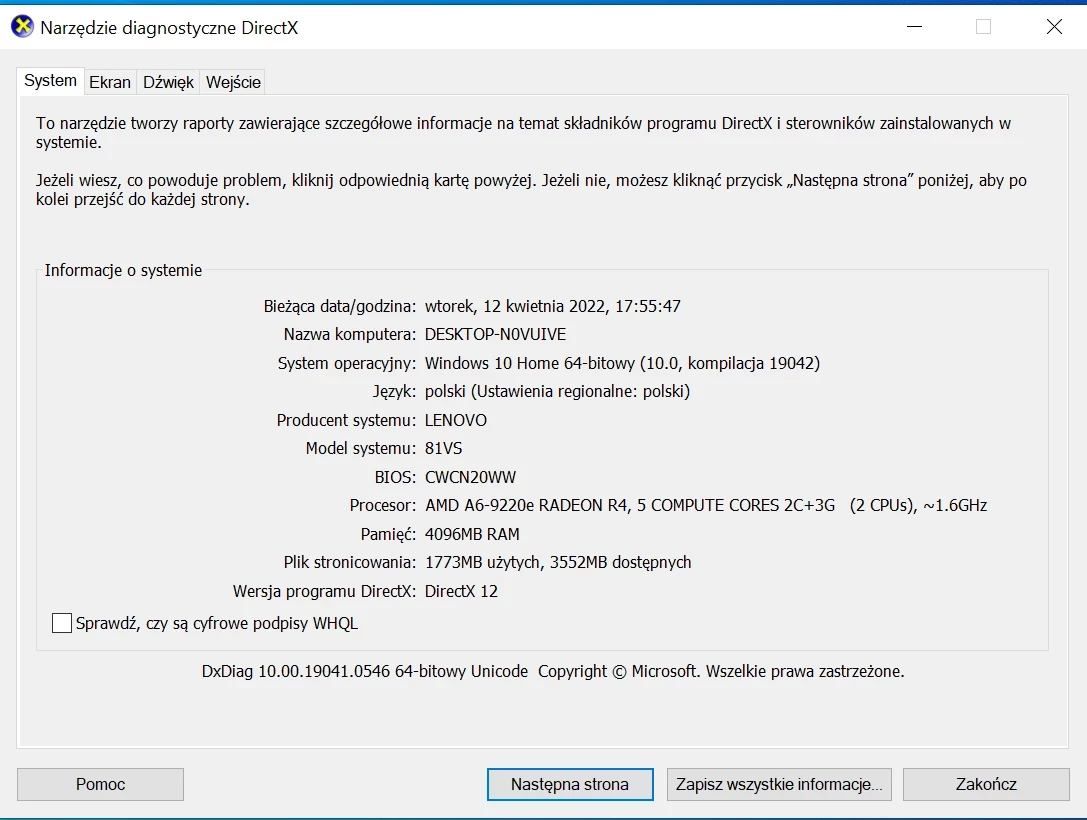
Task: Switch to the Ekran tab
Action: [110, 82]
